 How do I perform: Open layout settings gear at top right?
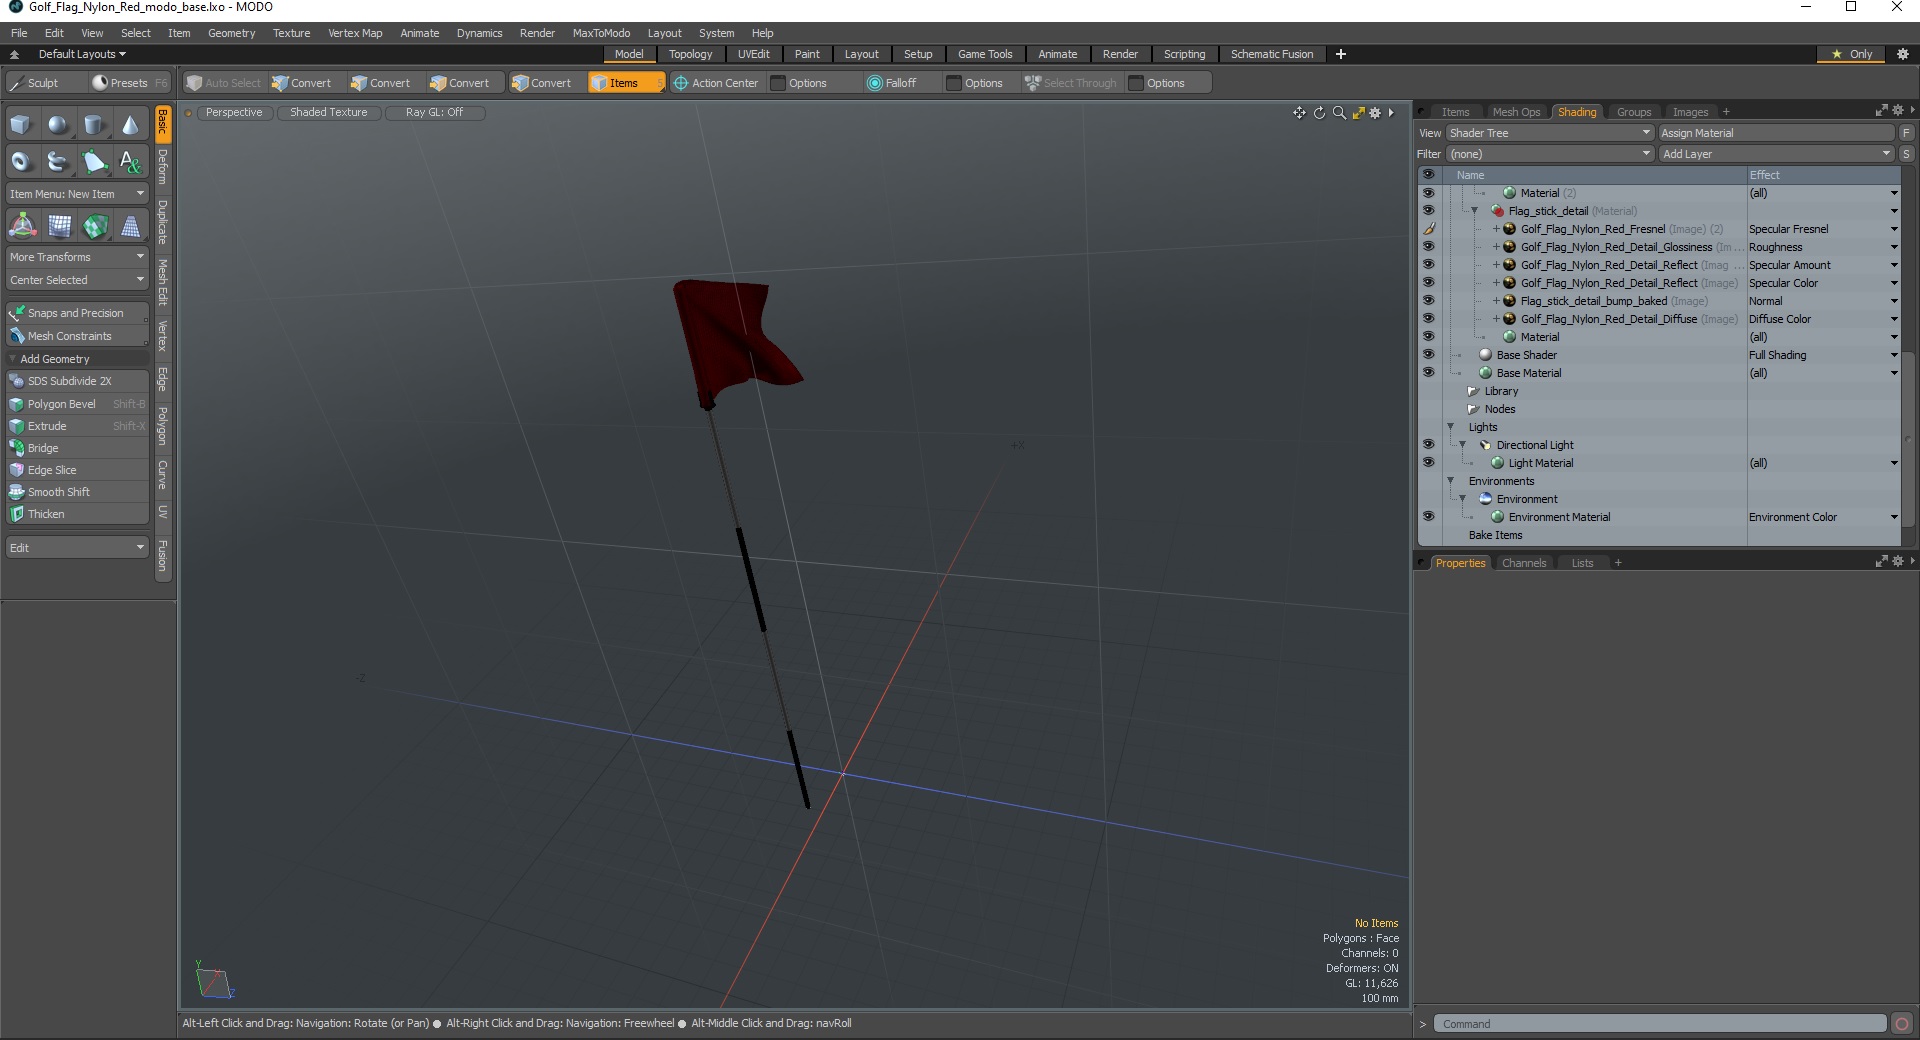point(1903,54)
